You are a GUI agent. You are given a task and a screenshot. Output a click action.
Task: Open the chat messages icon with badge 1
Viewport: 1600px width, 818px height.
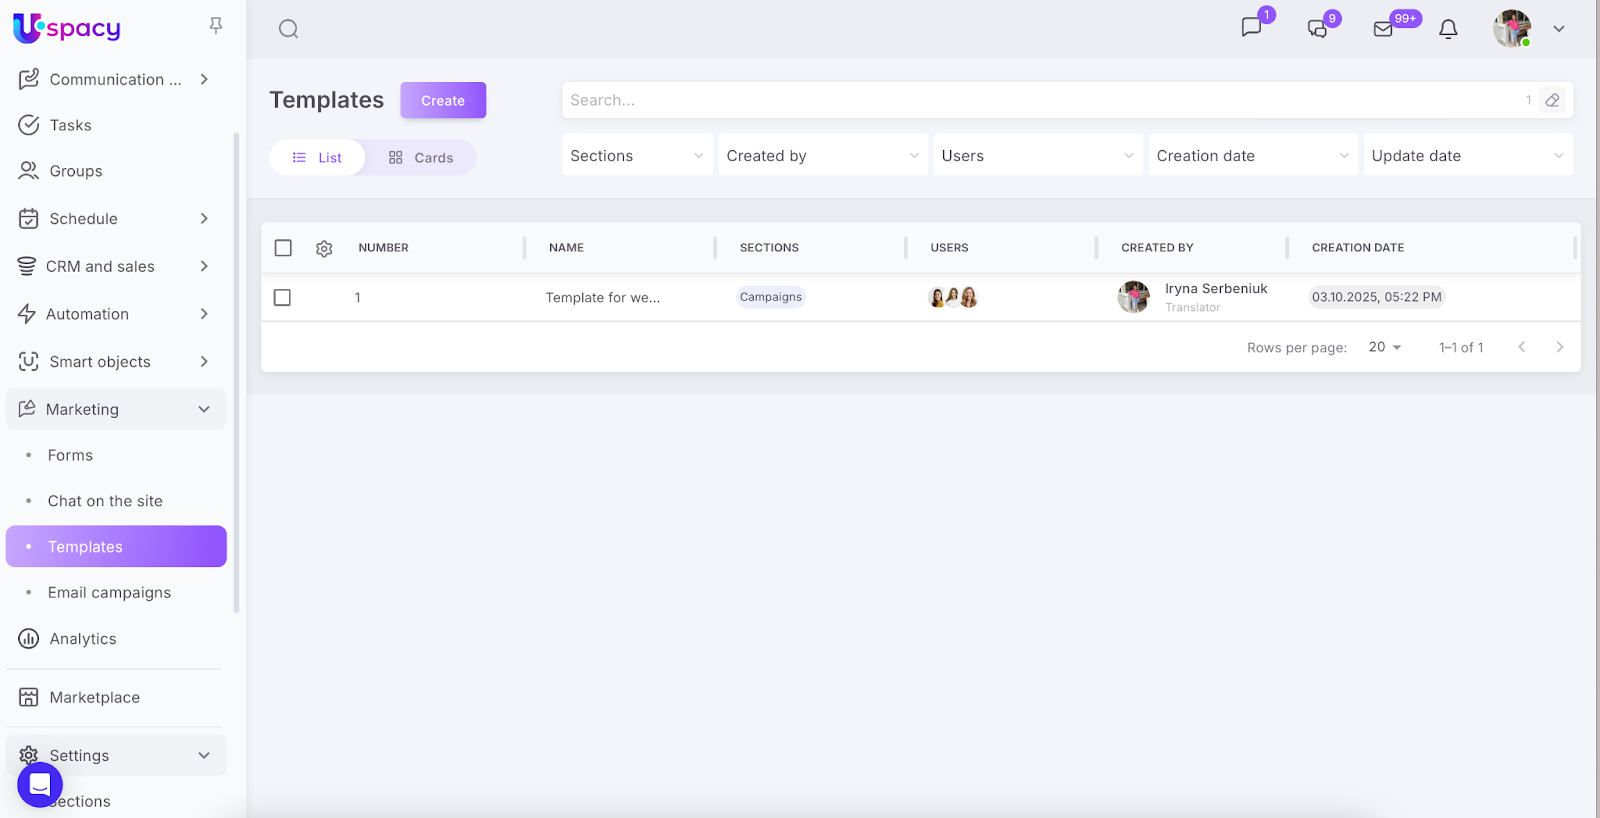pyautogui.click(x=1251, y=27)
